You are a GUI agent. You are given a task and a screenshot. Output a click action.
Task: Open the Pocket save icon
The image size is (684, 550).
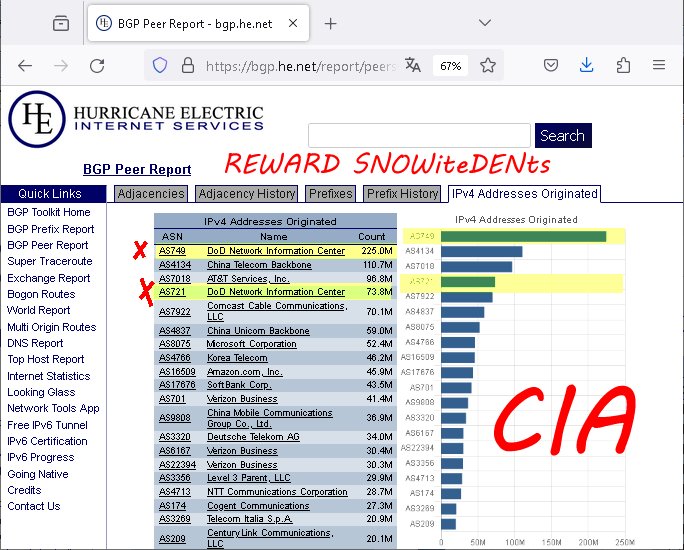click(x=551, y=65)
